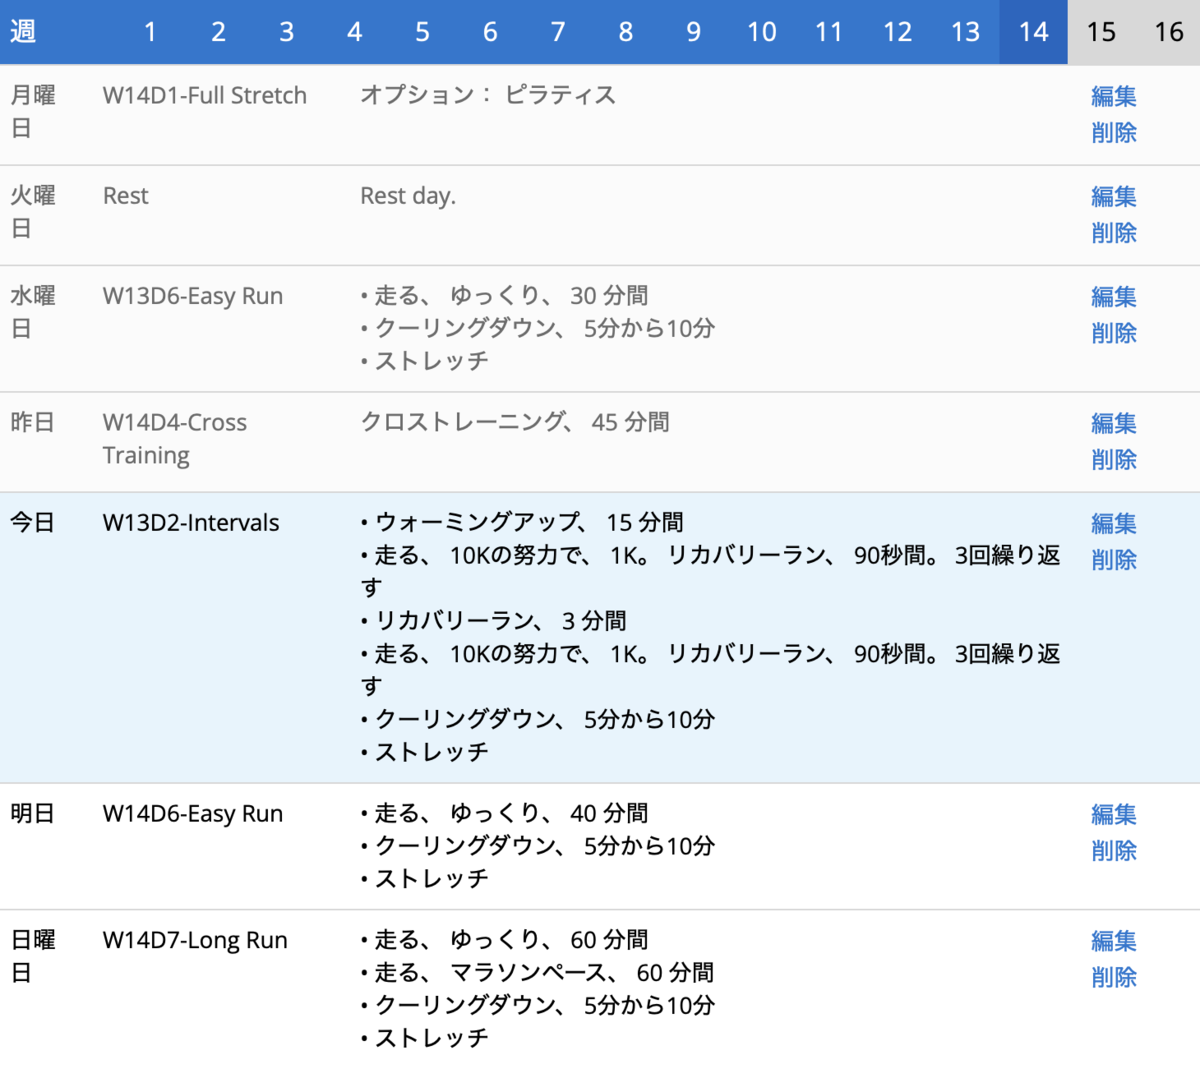Image resolution: width=1200 pixels, height=1078 pixels.
Task: Click the 週 header label
Action: (x=23, y=32)
